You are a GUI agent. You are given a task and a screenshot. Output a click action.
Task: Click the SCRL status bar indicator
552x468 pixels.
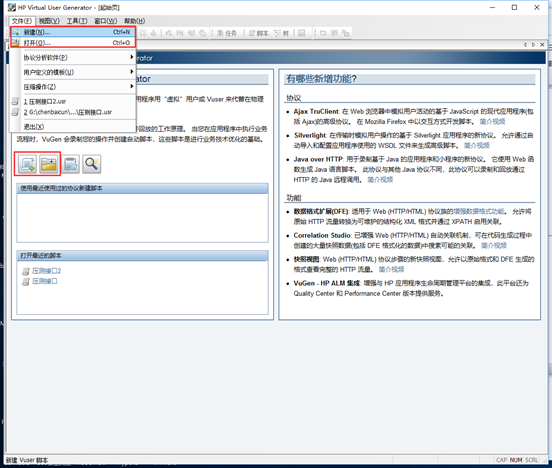[x=532, y=460]
